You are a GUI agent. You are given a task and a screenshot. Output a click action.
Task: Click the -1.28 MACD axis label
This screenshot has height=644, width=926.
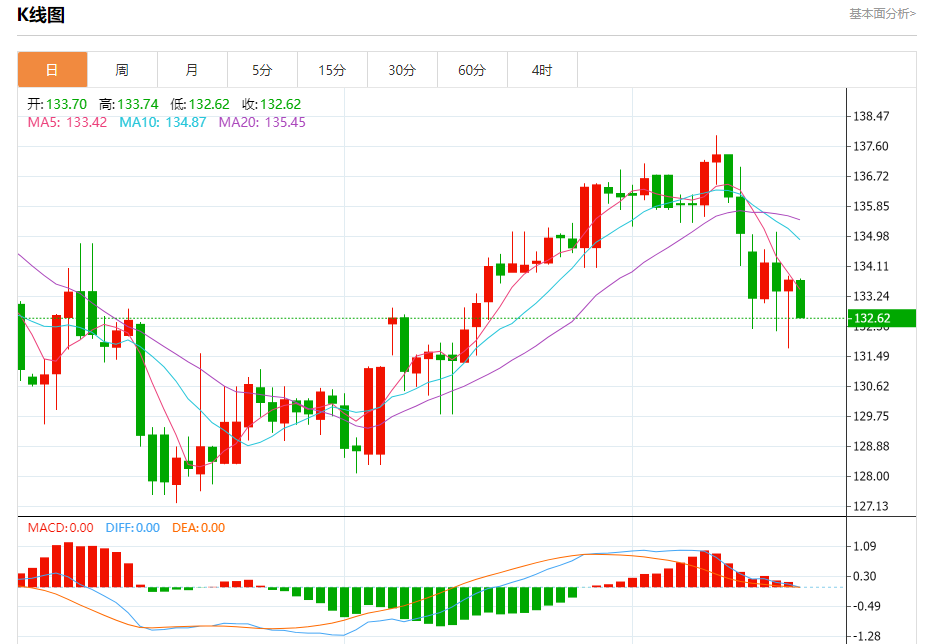click(x=867, y=636)
